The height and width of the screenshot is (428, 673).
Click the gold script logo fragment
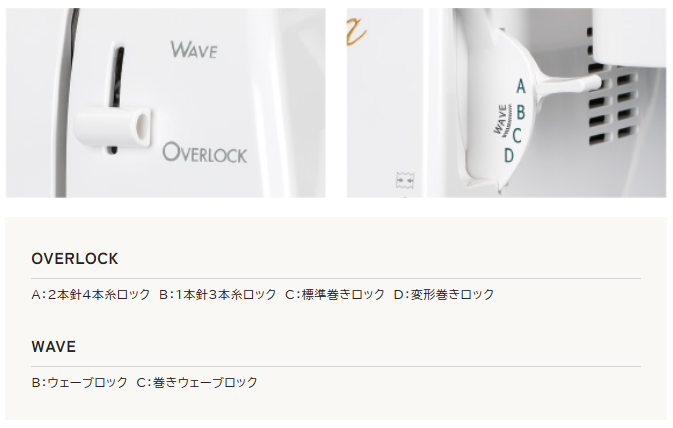point(356,31)
